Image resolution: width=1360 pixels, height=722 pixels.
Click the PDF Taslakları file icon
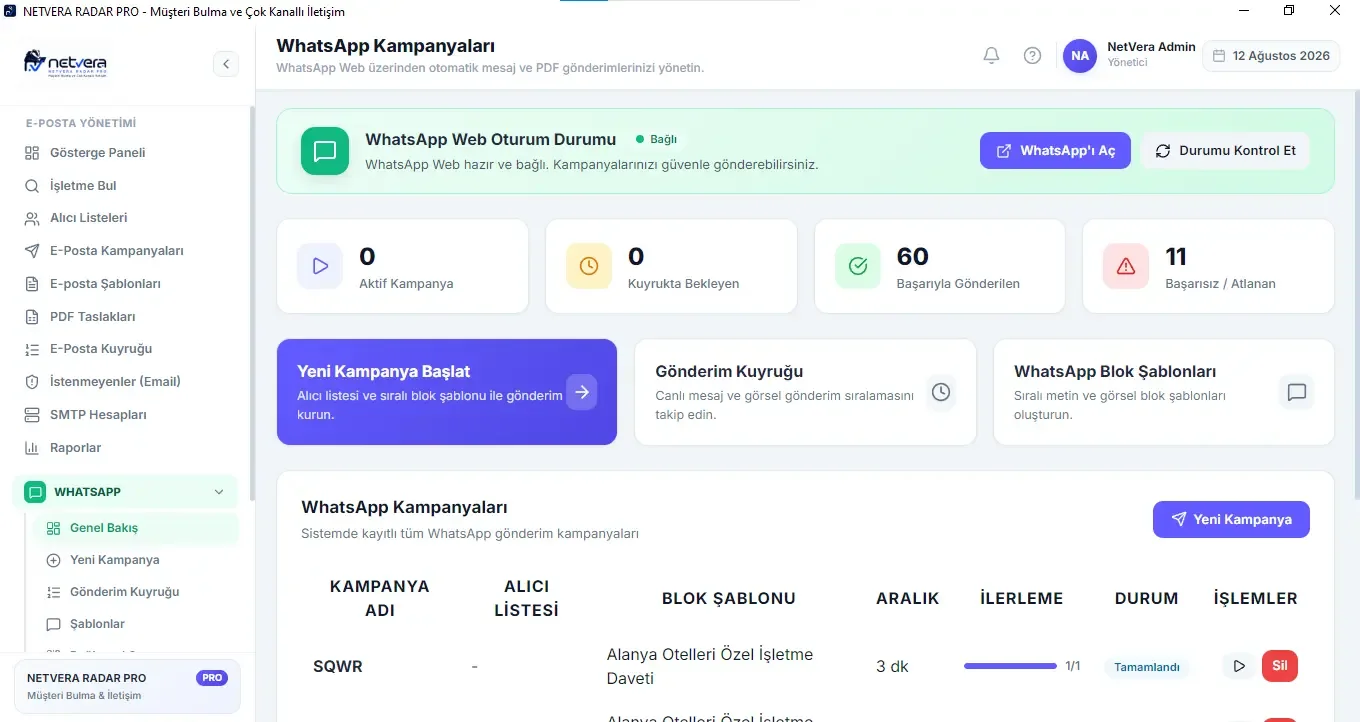[31, 317]
